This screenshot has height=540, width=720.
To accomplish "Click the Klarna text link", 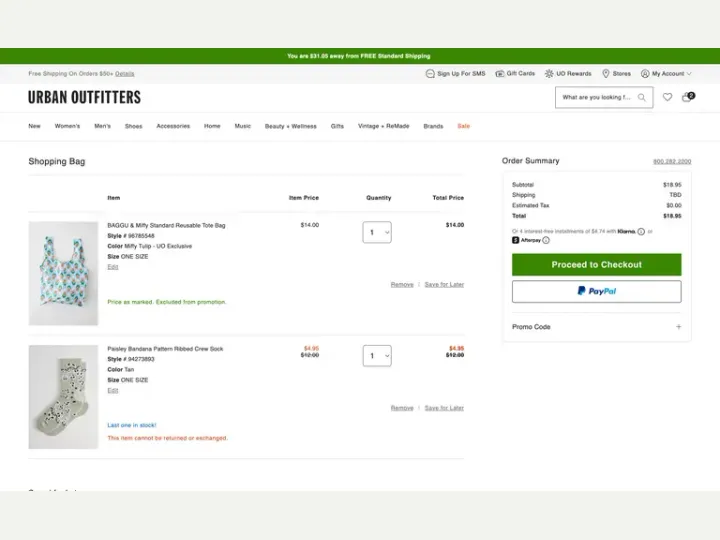I will click(626, 231).
